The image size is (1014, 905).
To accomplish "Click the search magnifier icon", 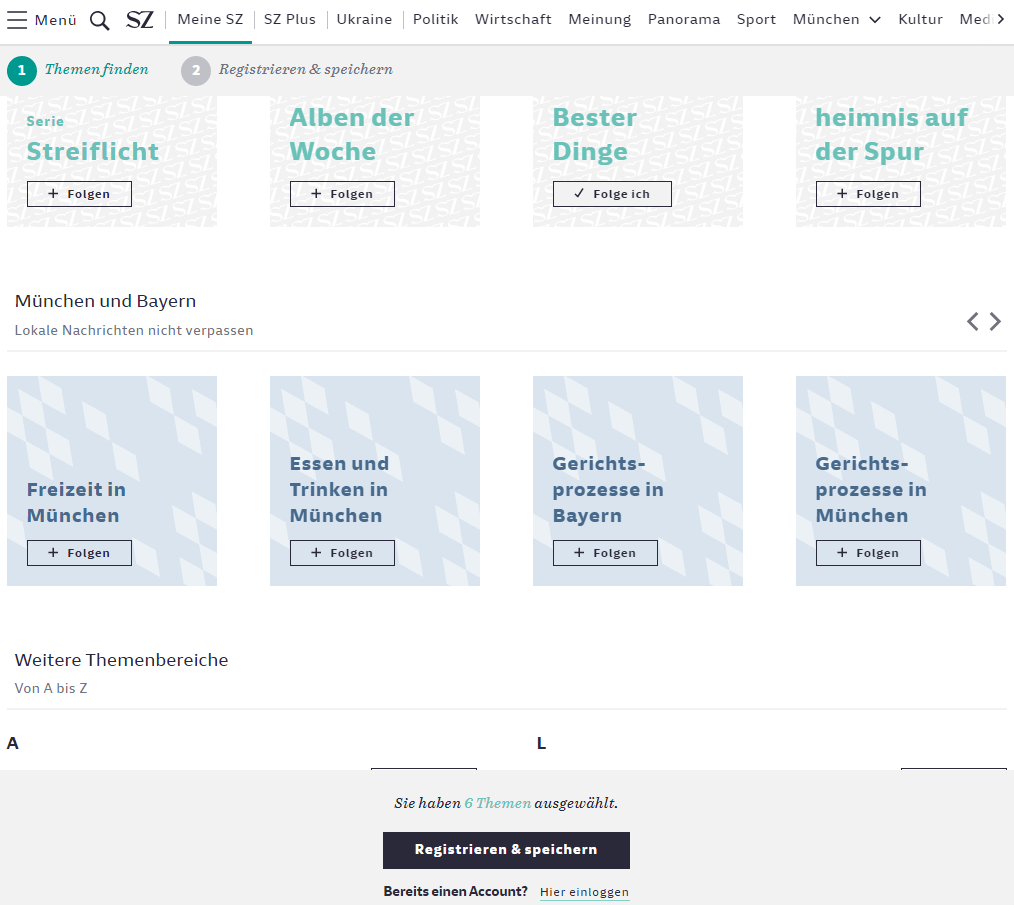I will 100,21.
